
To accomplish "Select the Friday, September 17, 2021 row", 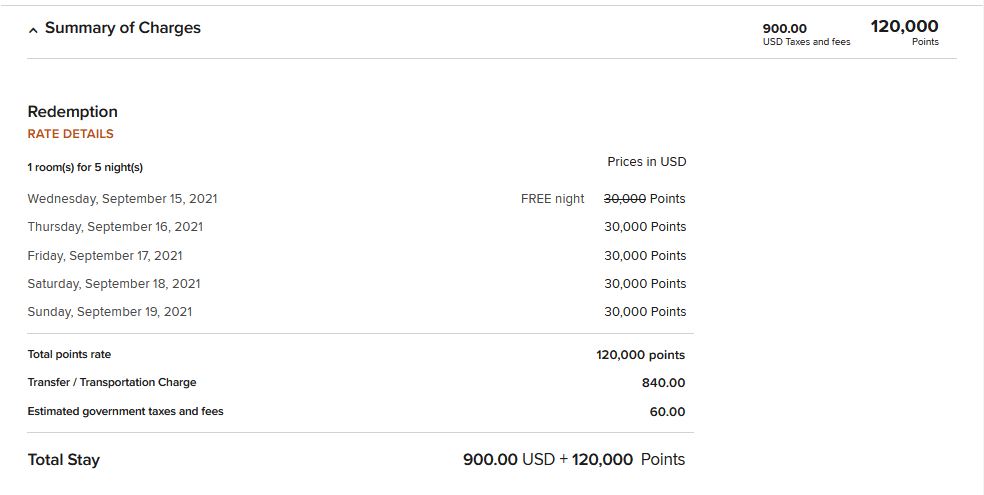I will coord(356,256).
